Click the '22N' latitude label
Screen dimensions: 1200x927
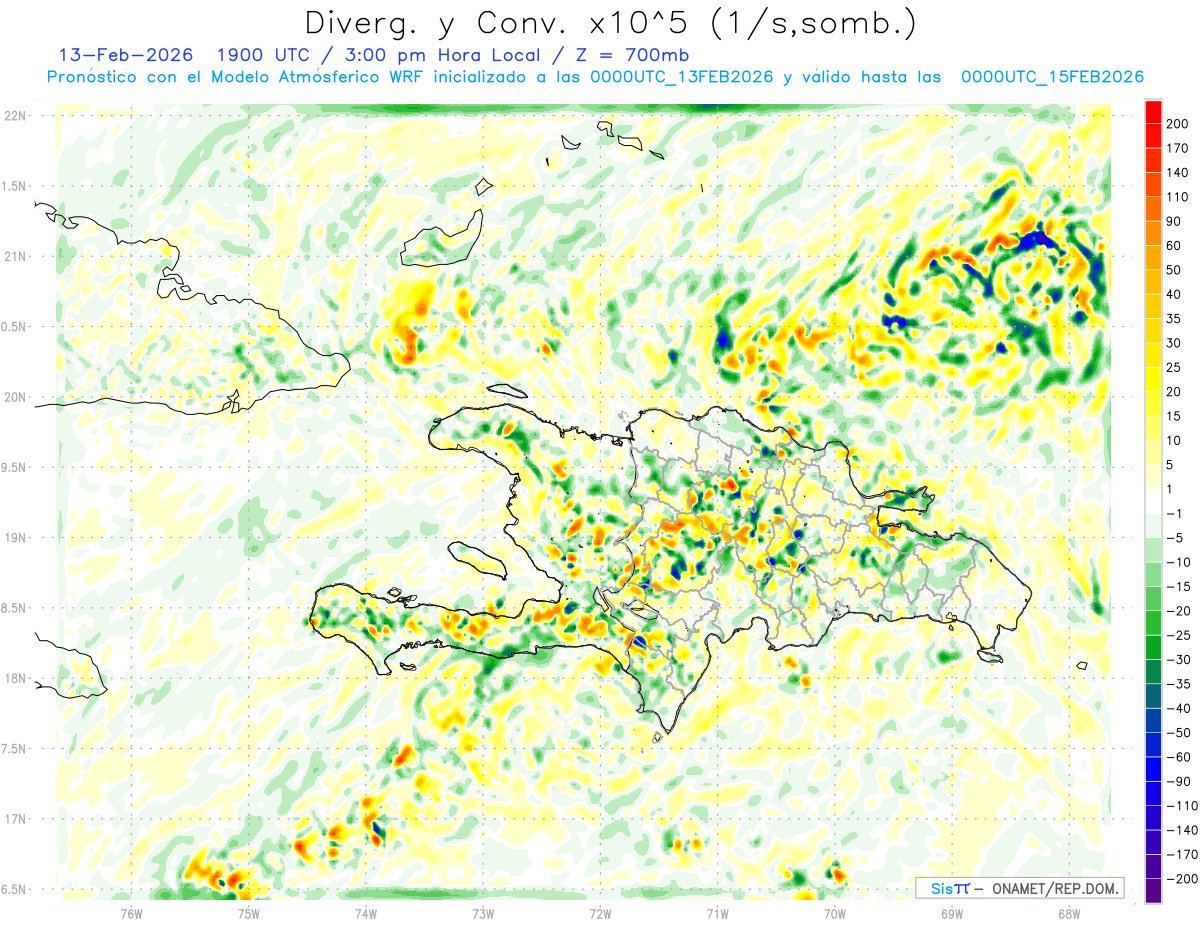click(14, 116)
